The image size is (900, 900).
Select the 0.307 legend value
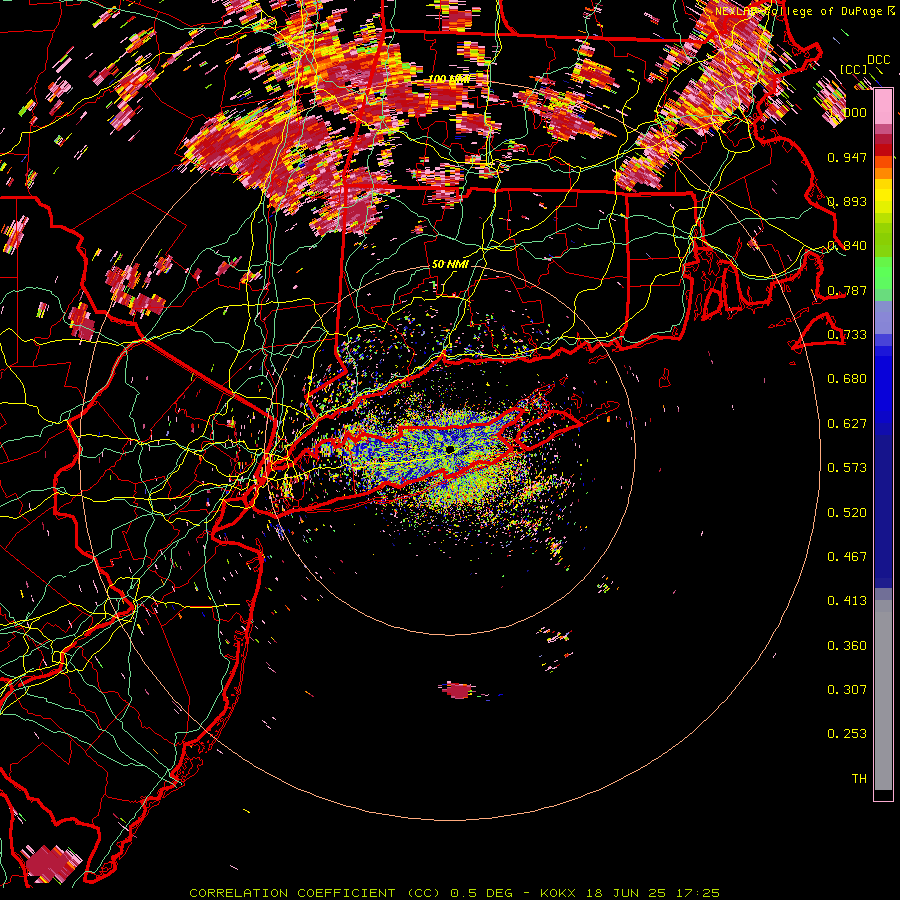847,690
